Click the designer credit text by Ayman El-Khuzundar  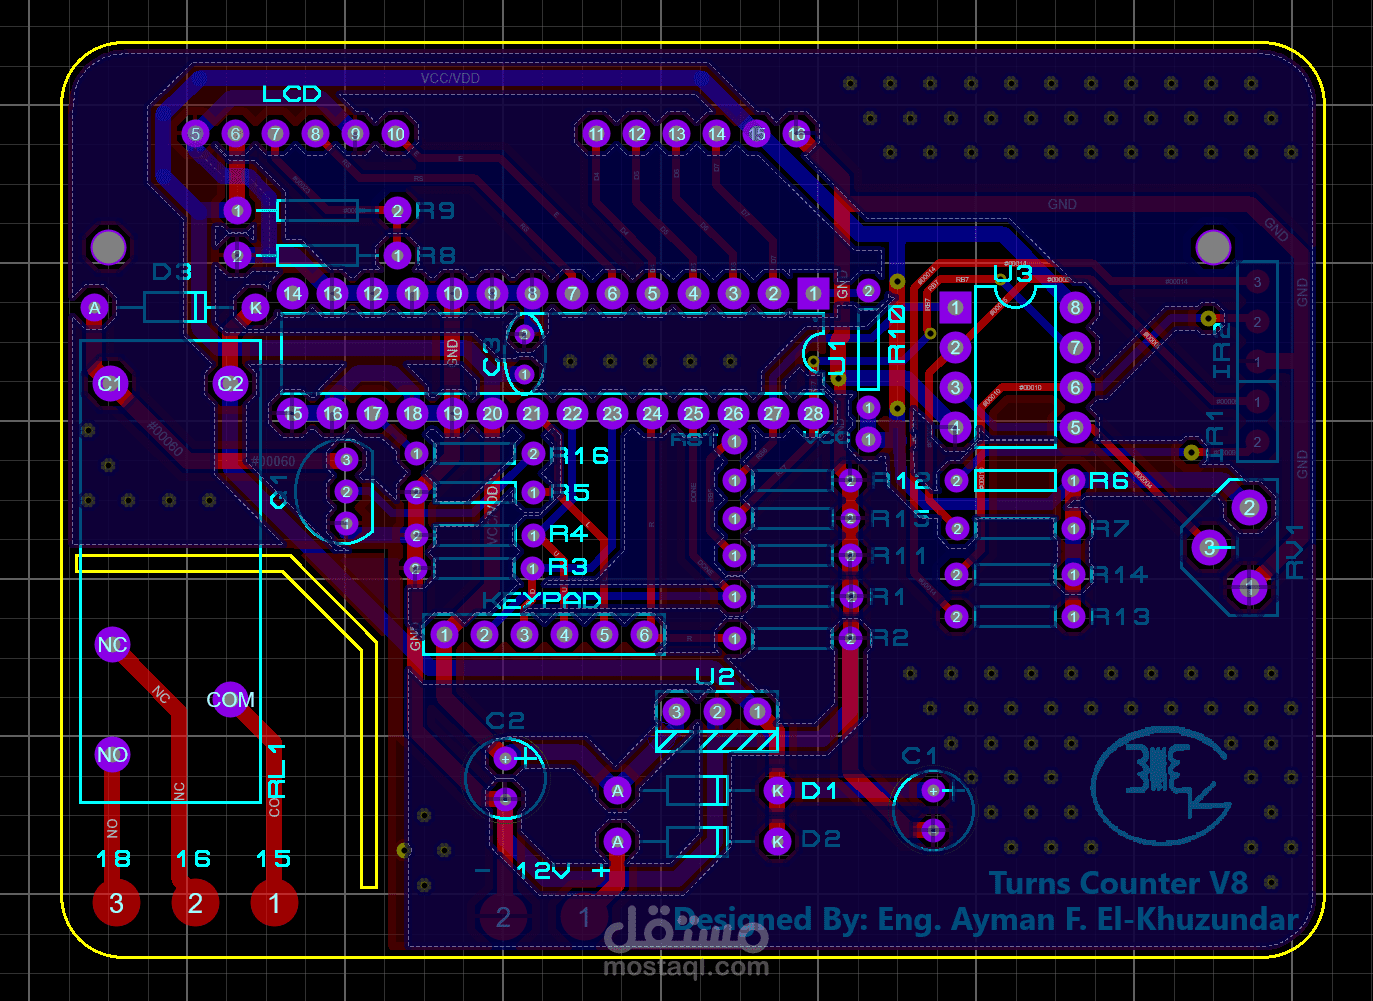pyautogui.click(x=985, y=919)
